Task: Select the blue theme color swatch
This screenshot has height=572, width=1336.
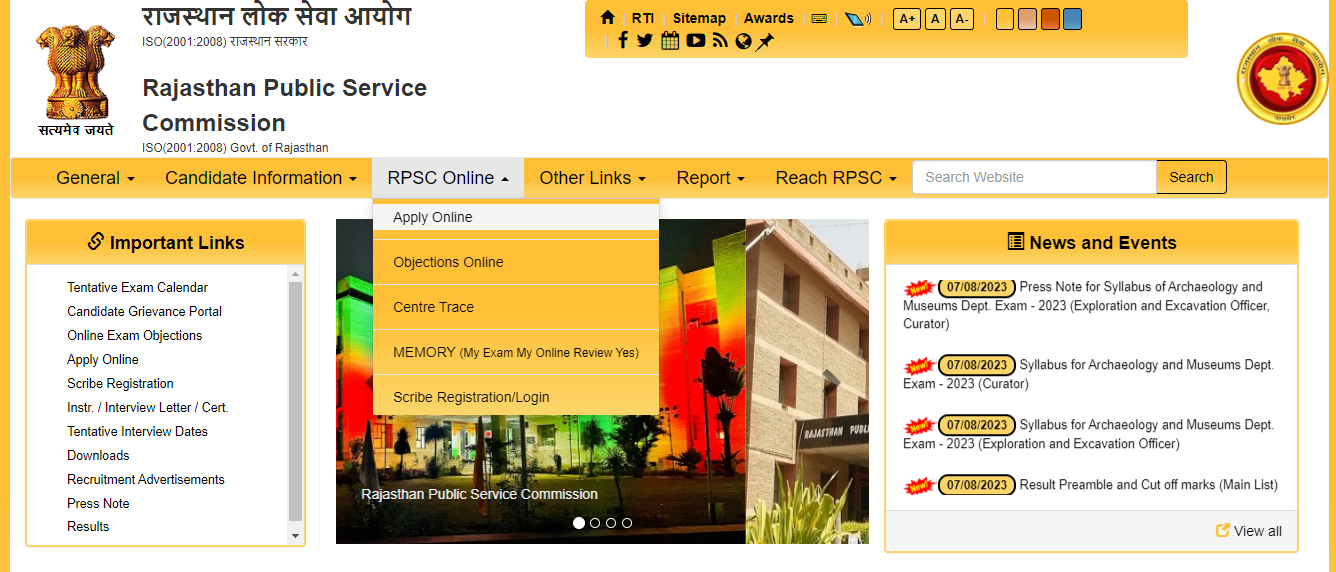Action: (1072, 19)
